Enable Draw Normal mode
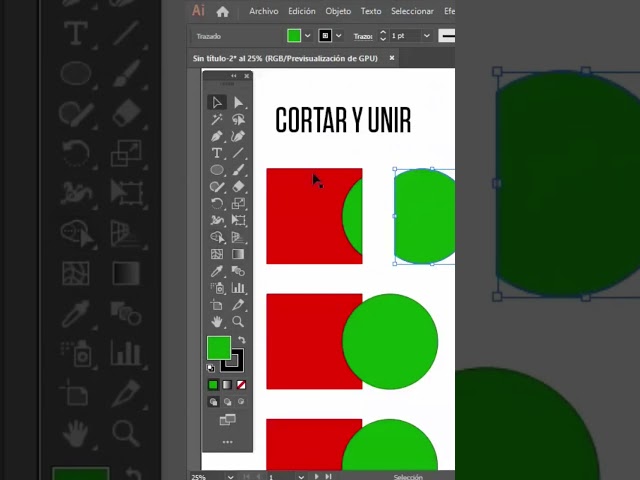Image resolution: width=640 pixels, height=480 pixels. 213,402
